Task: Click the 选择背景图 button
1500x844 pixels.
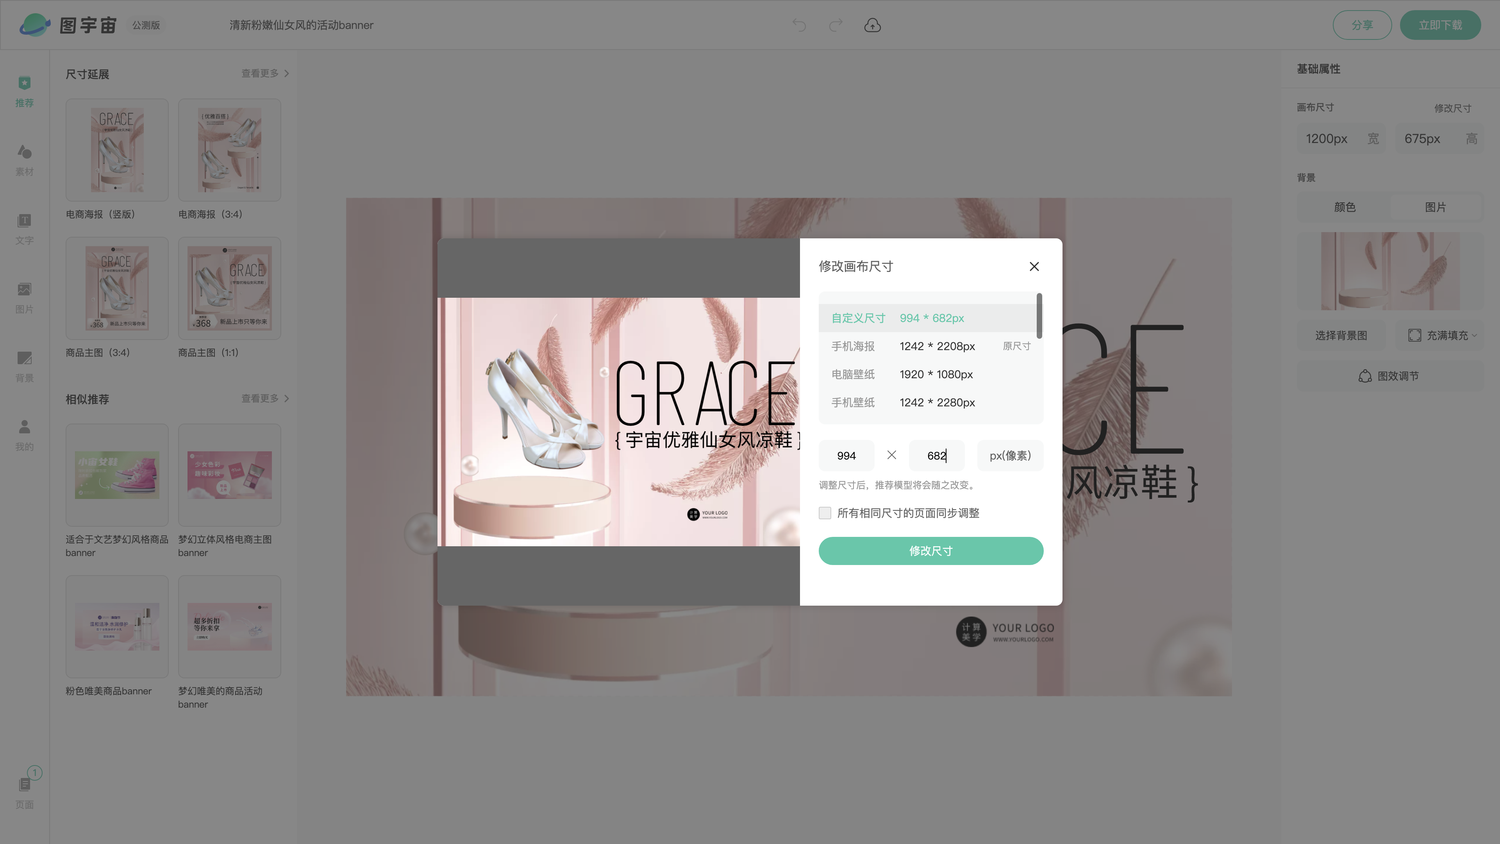Action: point(1341,335)
